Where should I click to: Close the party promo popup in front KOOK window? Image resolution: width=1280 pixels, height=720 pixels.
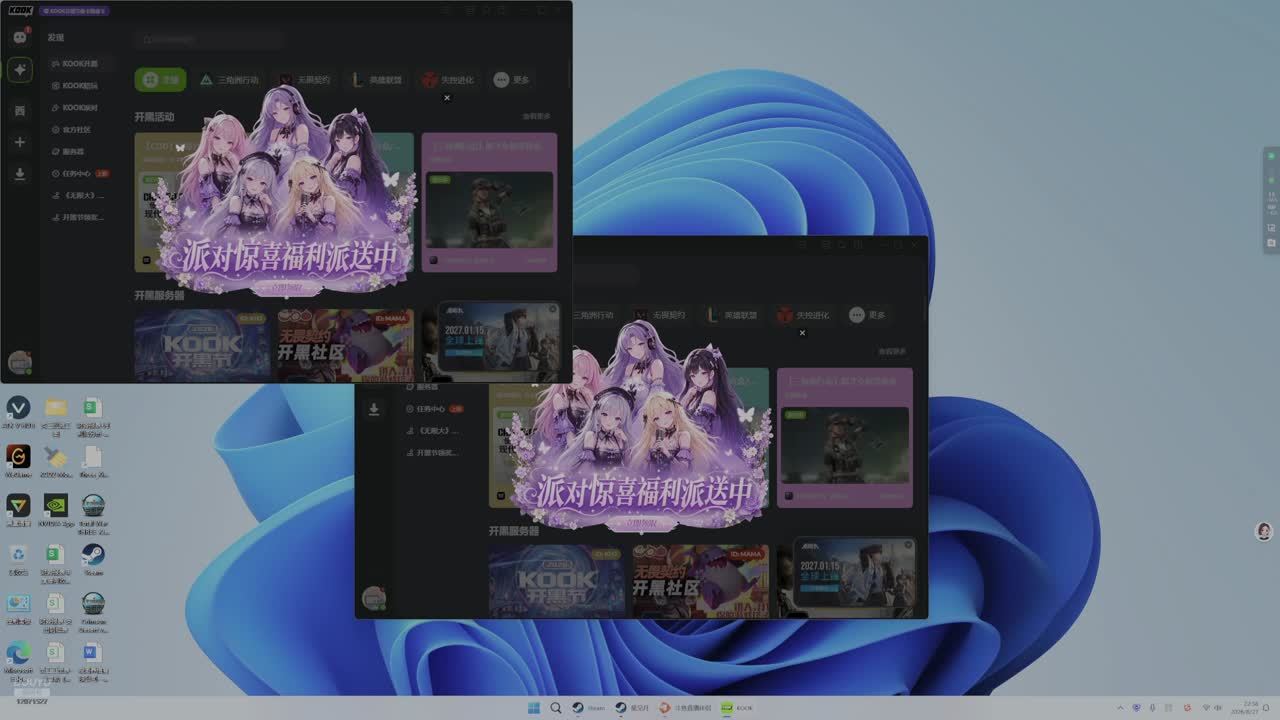tap(446, 97)
